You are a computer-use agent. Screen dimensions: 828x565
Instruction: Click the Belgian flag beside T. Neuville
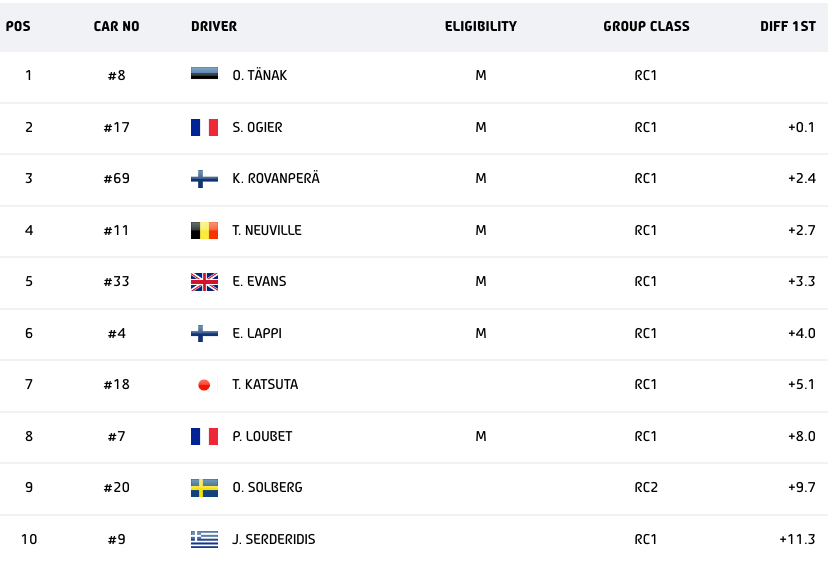click(204, 230)
